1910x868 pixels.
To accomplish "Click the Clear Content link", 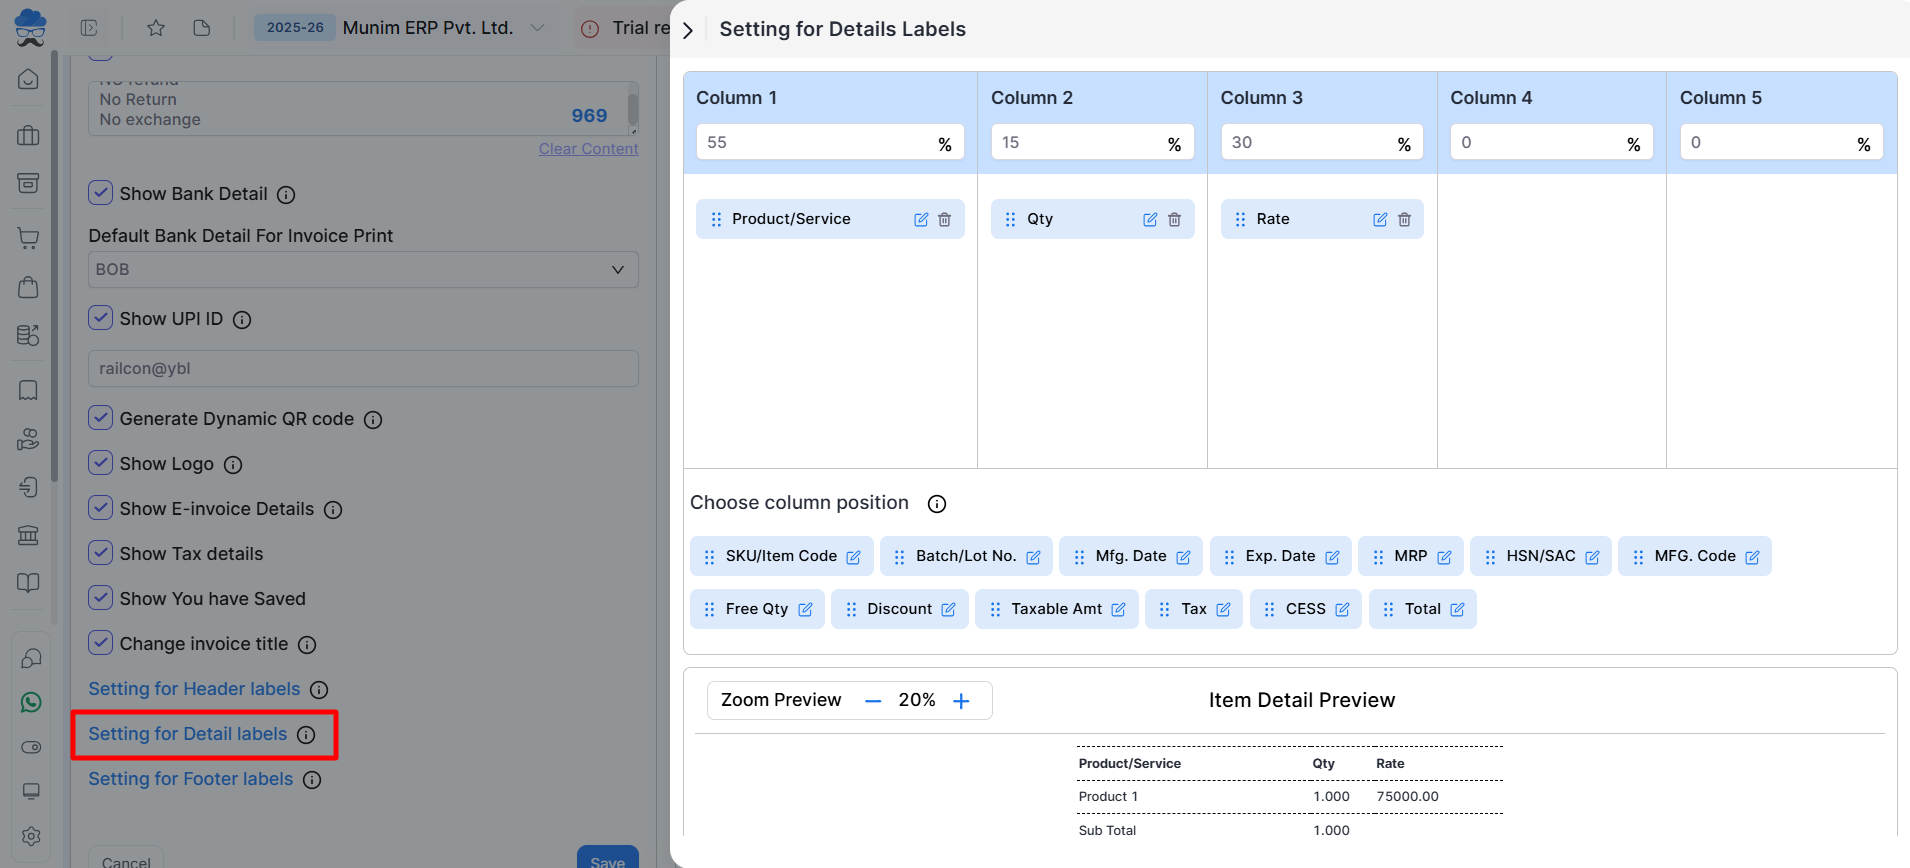I will (588, 149).
